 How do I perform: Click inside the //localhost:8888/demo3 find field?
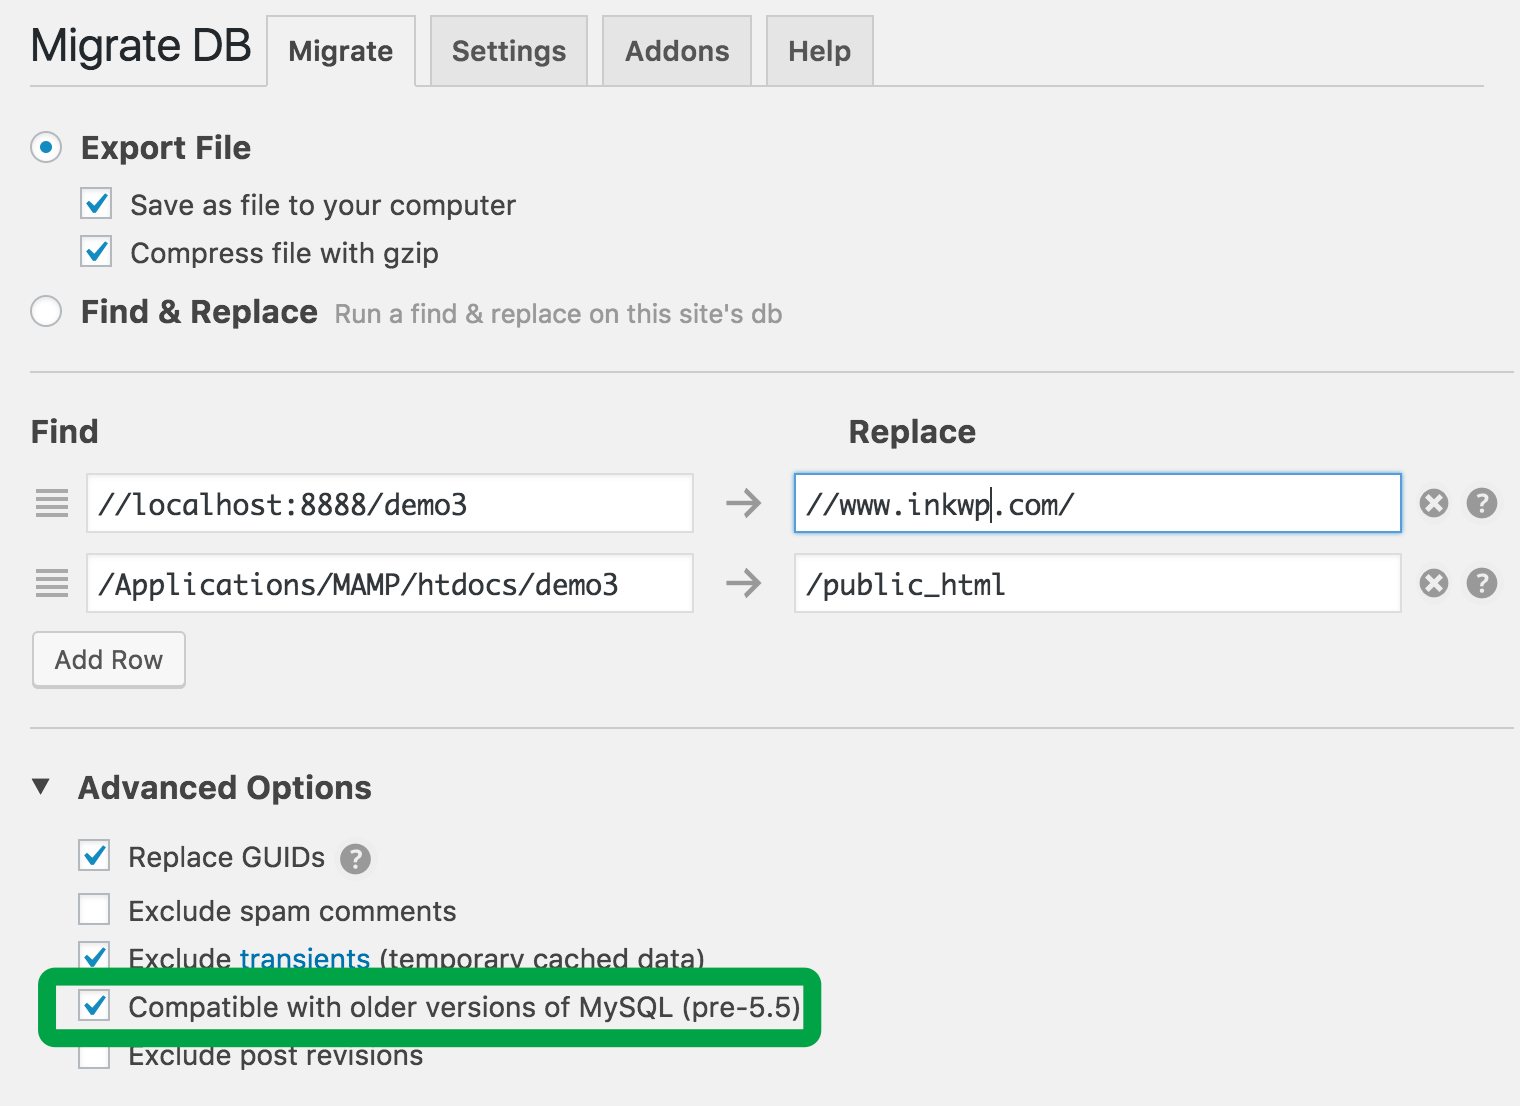390,503
